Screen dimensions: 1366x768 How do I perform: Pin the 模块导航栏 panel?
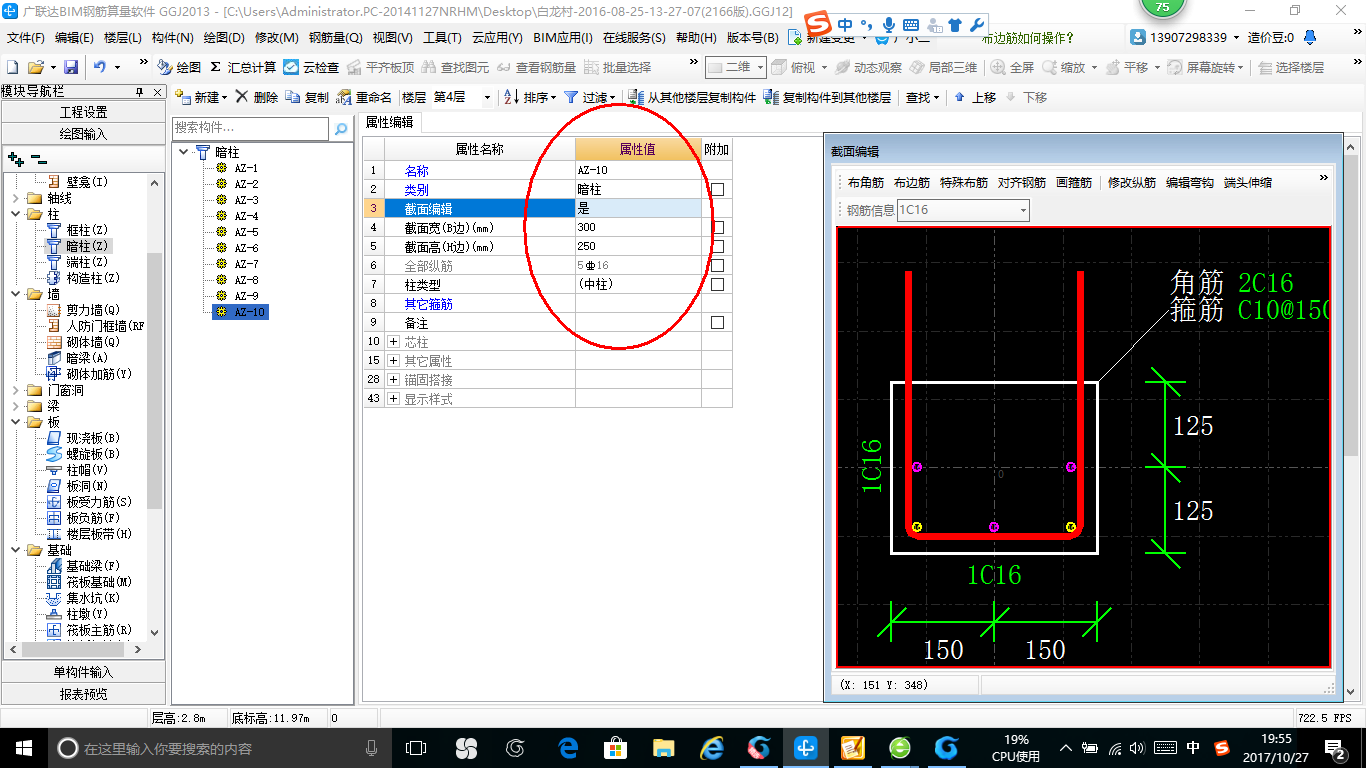coord(140,92)
